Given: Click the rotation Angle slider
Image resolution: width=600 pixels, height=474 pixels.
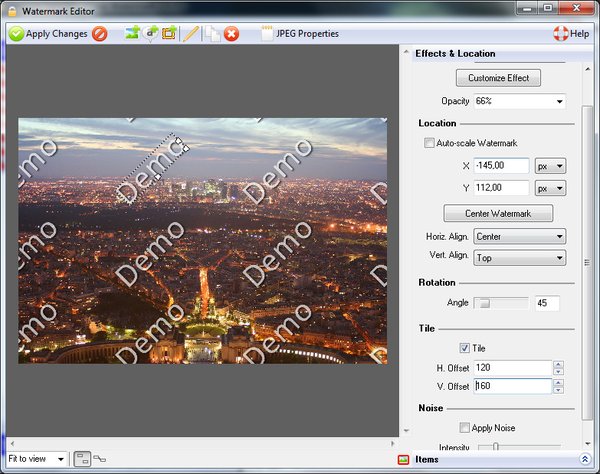Looking at the screenshot, I should 501,303.
